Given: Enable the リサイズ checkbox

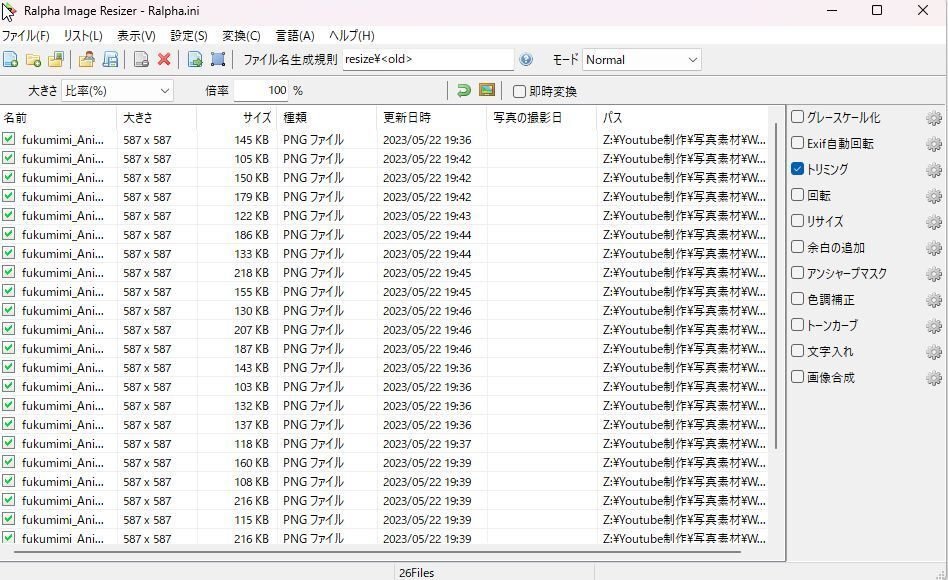Looking at the screenshot, I should pyautogui.click(x=797, y=221).
